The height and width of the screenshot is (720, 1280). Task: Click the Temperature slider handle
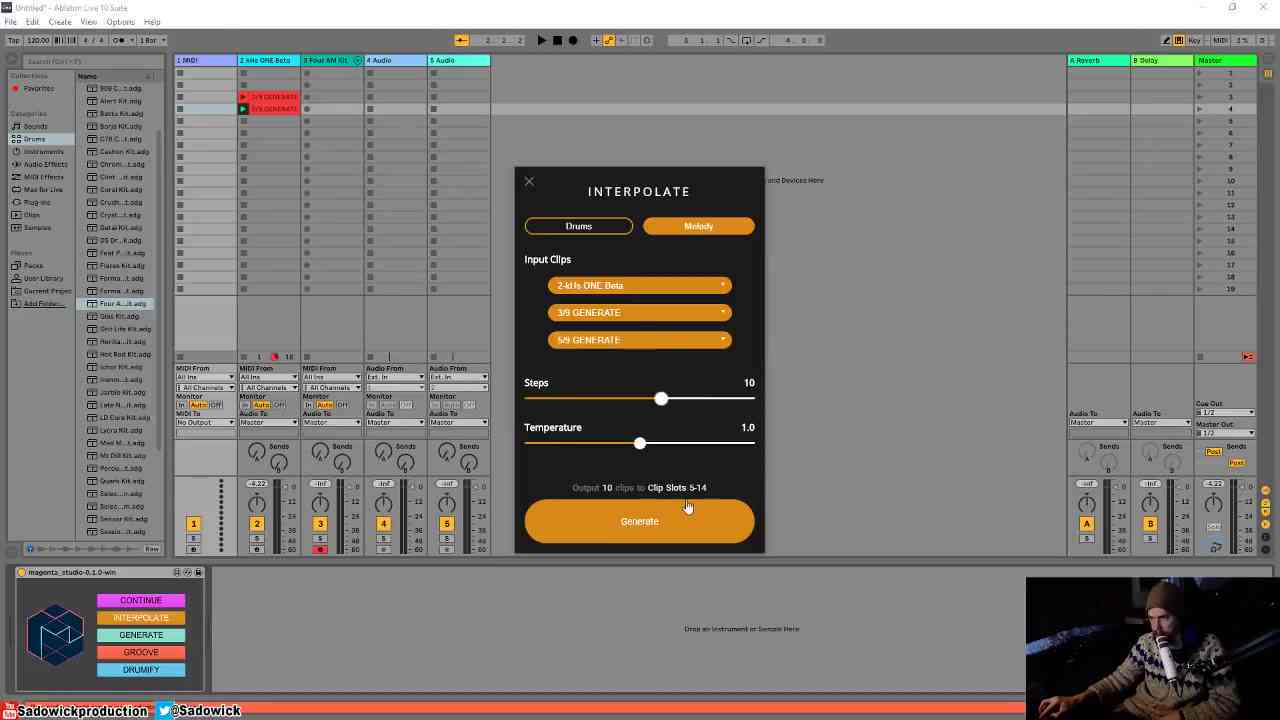(x=640, y=443)
